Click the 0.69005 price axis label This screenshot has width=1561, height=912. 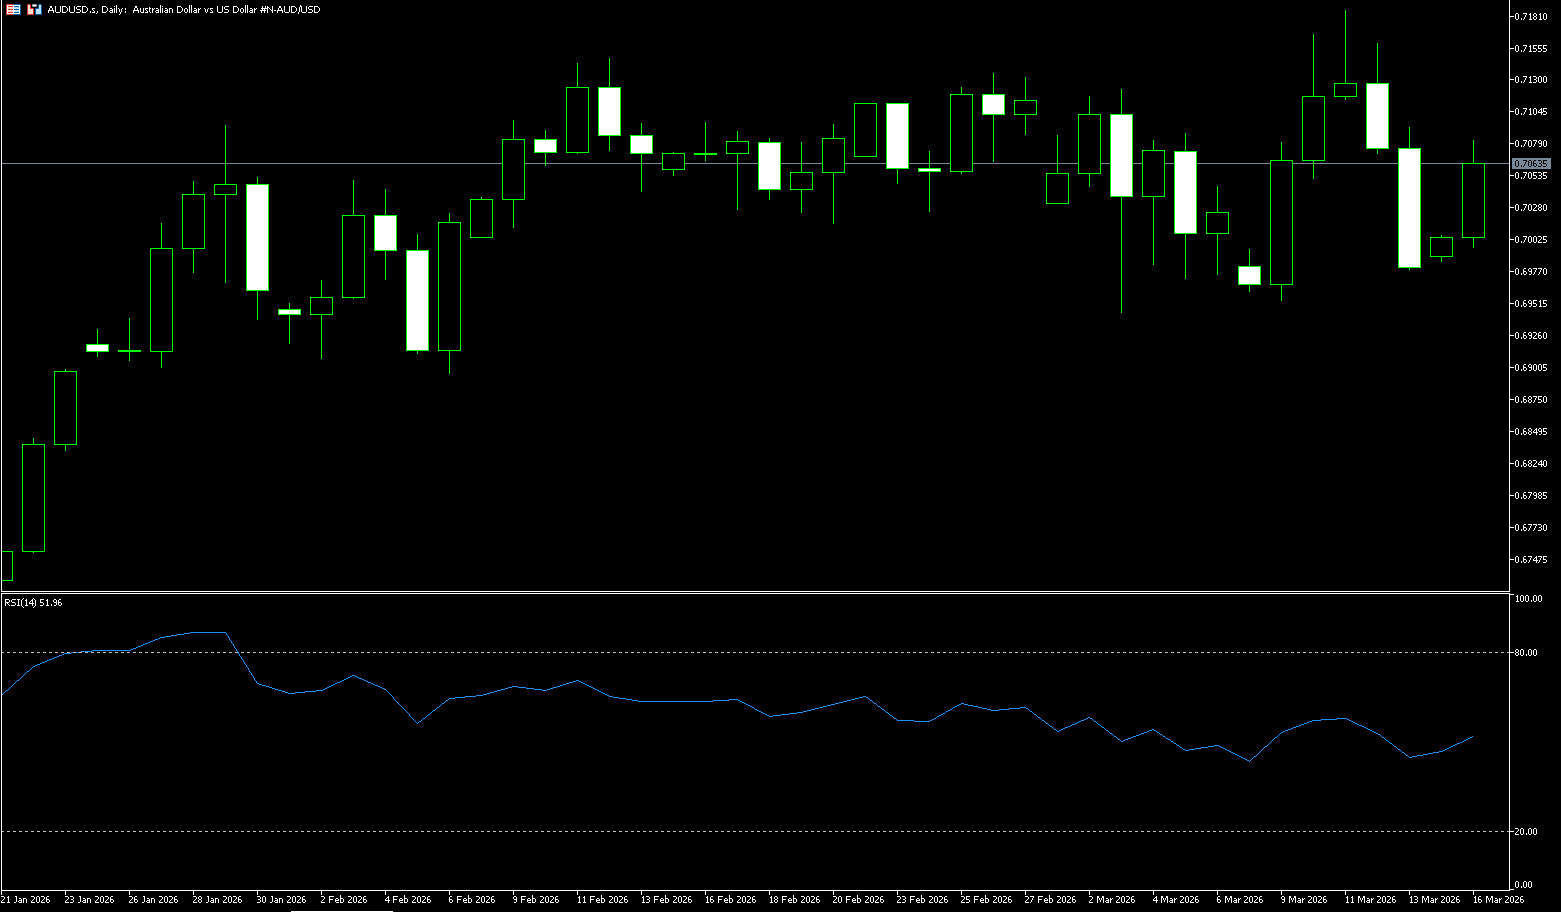[1531, 368]
